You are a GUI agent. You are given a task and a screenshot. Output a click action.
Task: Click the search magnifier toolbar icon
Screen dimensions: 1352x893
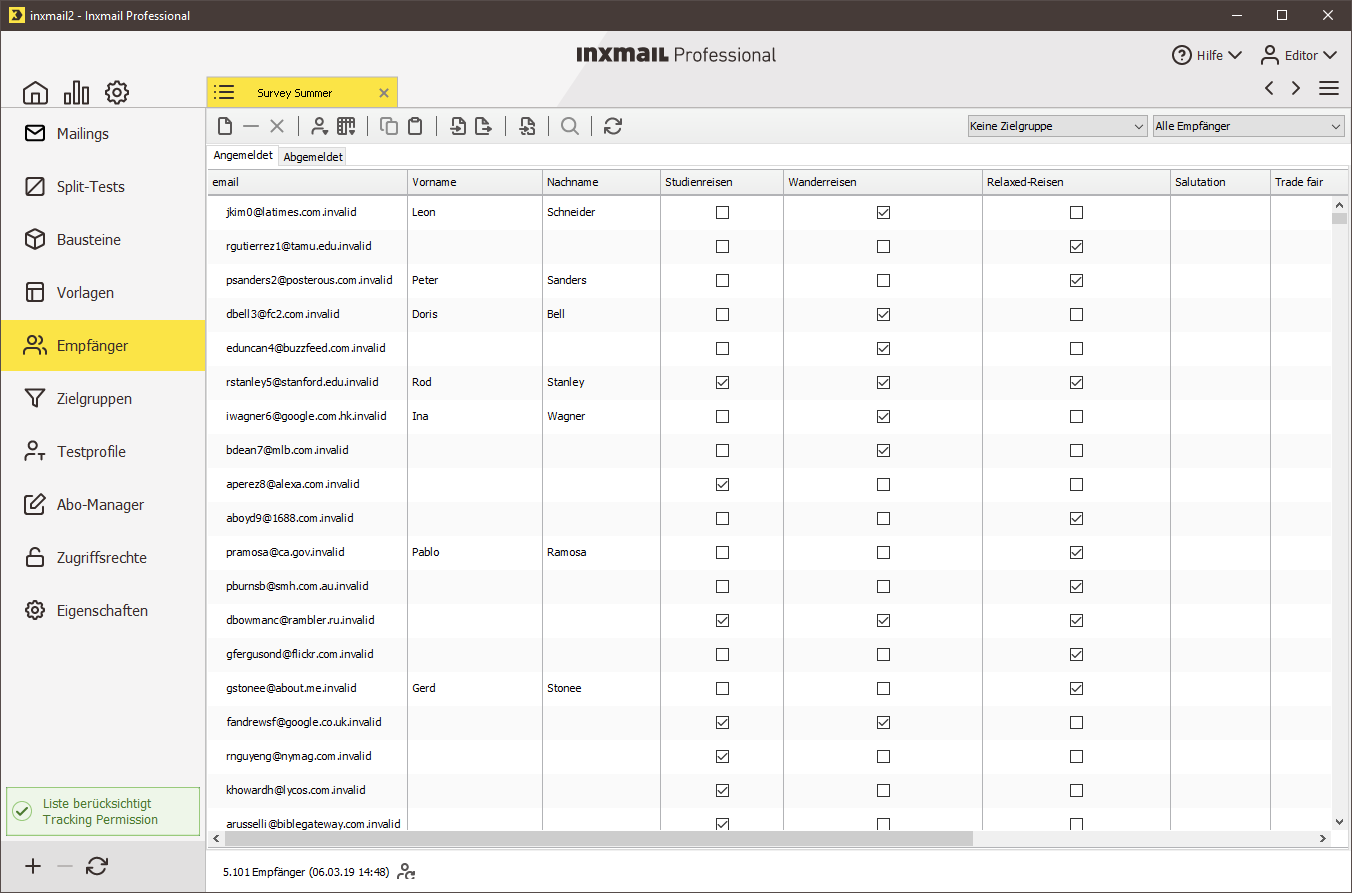[570, 126]
